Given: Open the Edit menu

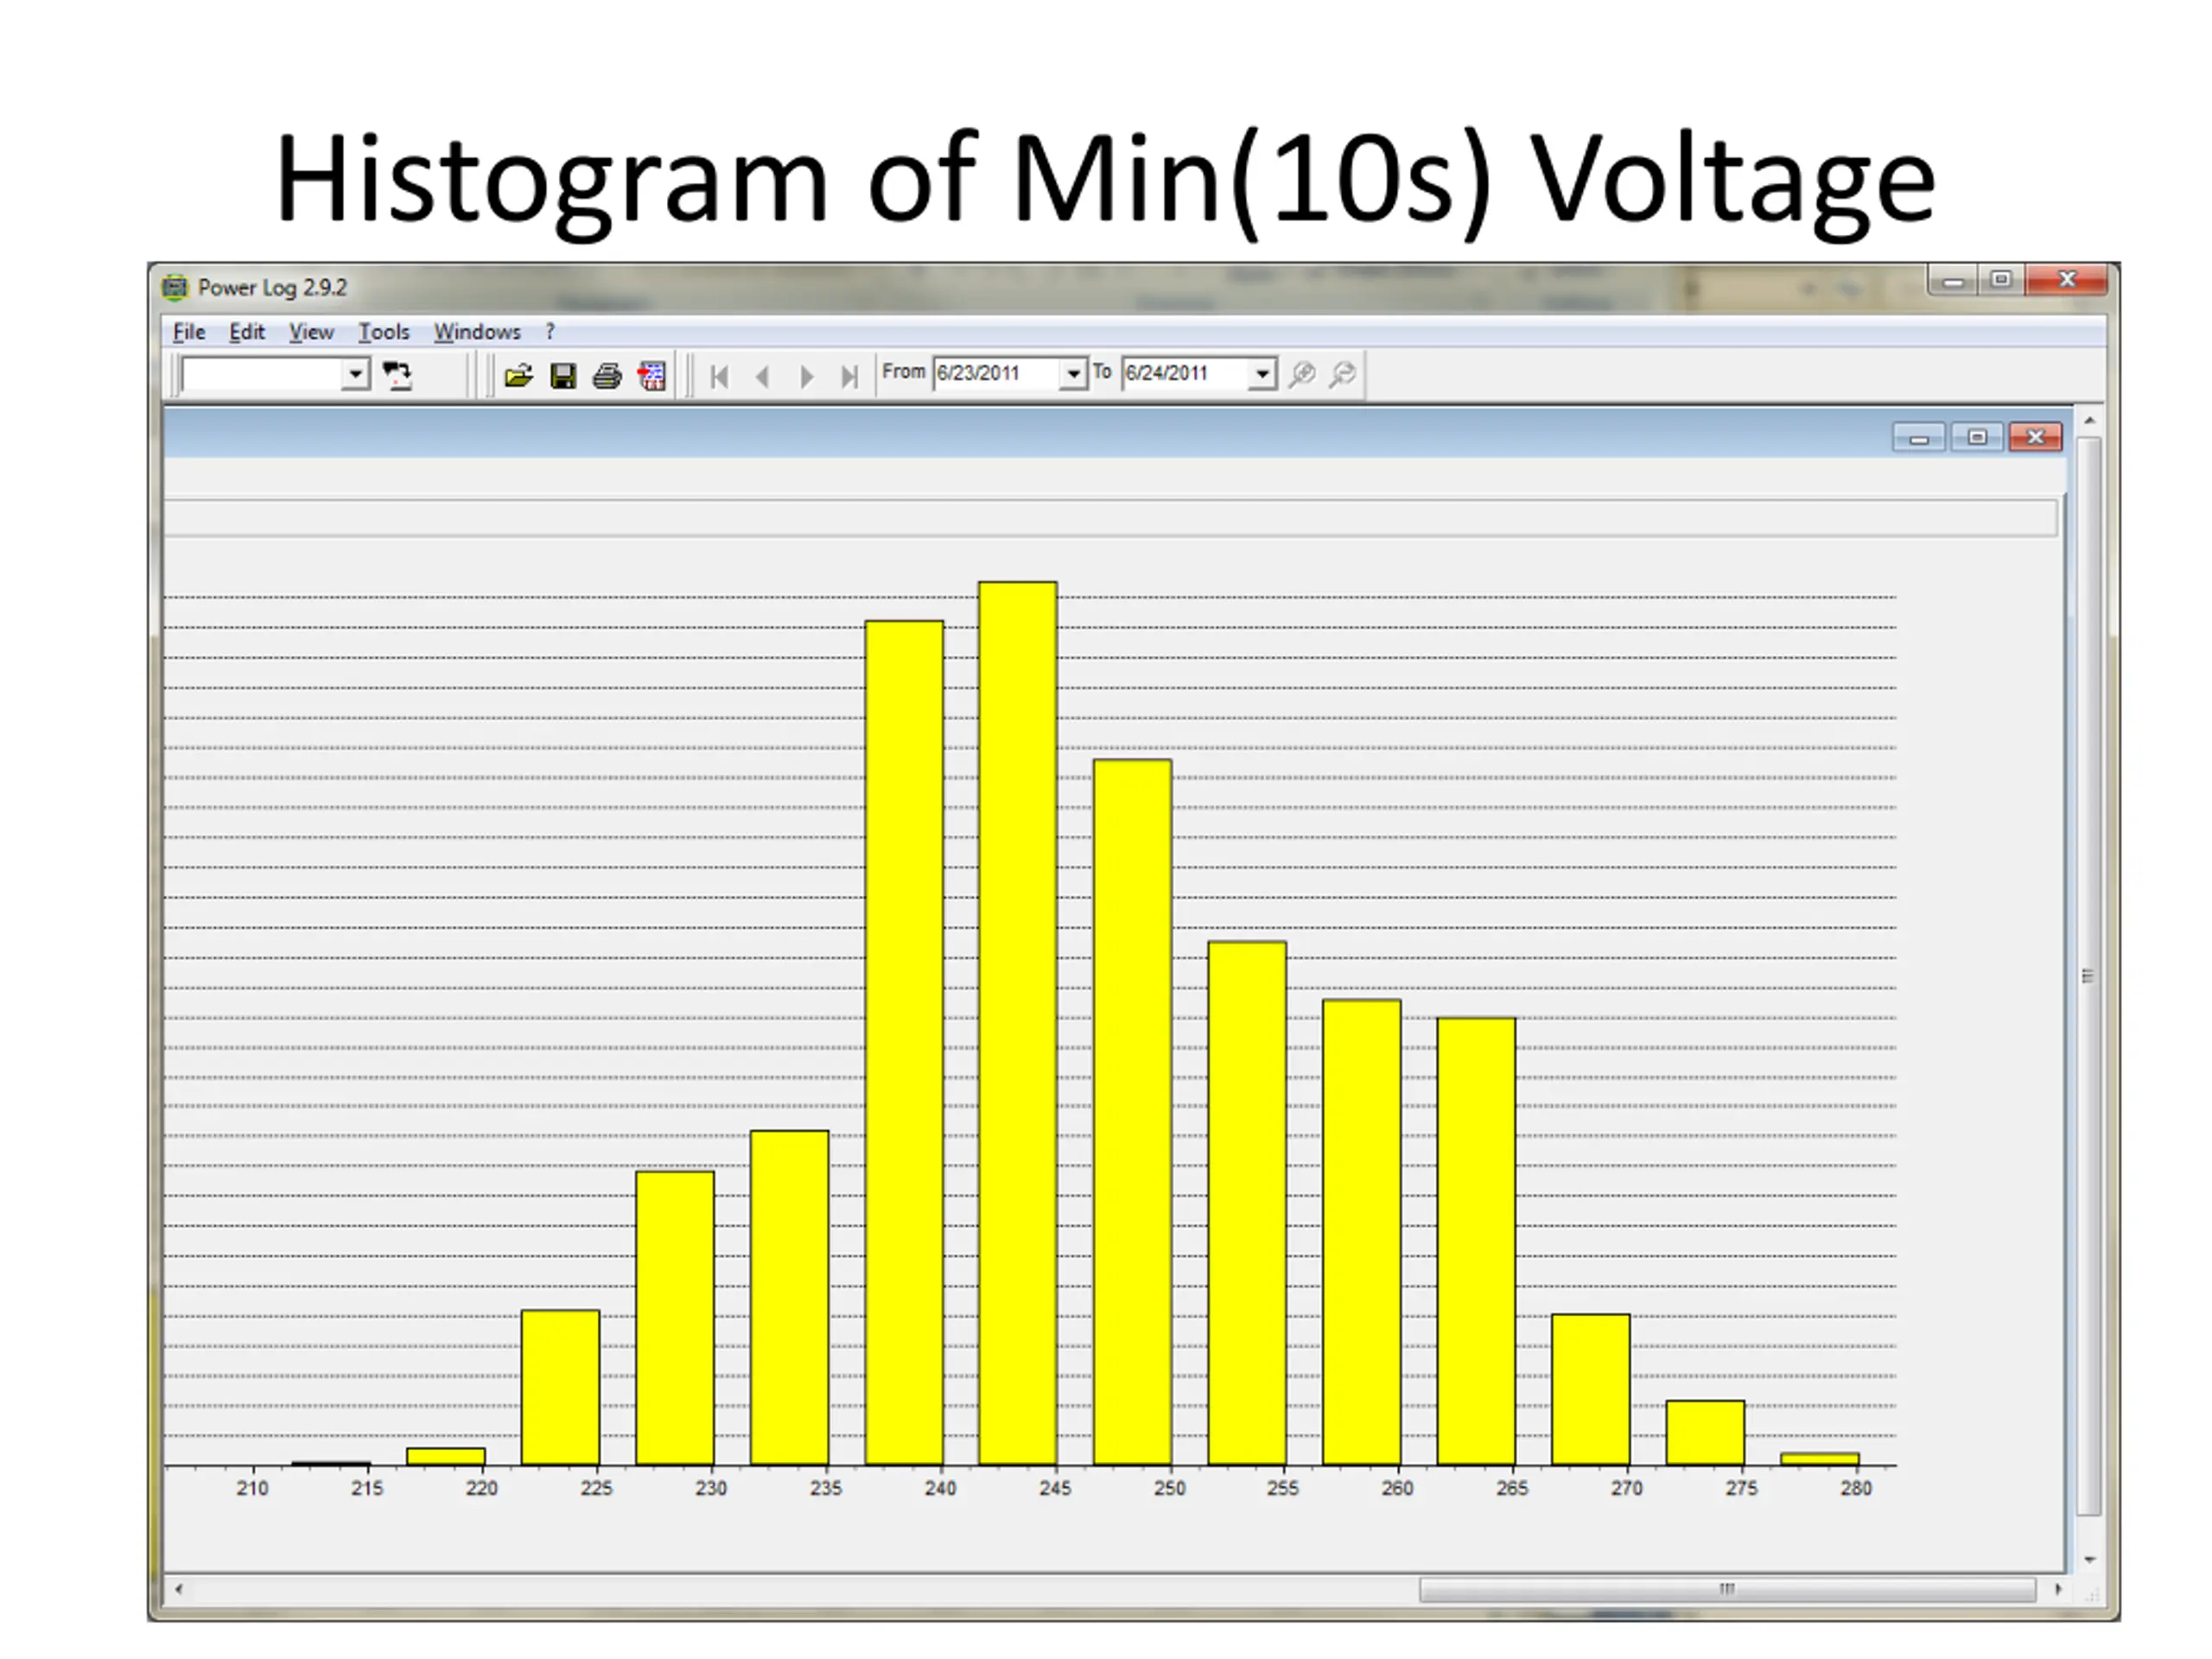Looking at the screenshot, I should [246, 332].
